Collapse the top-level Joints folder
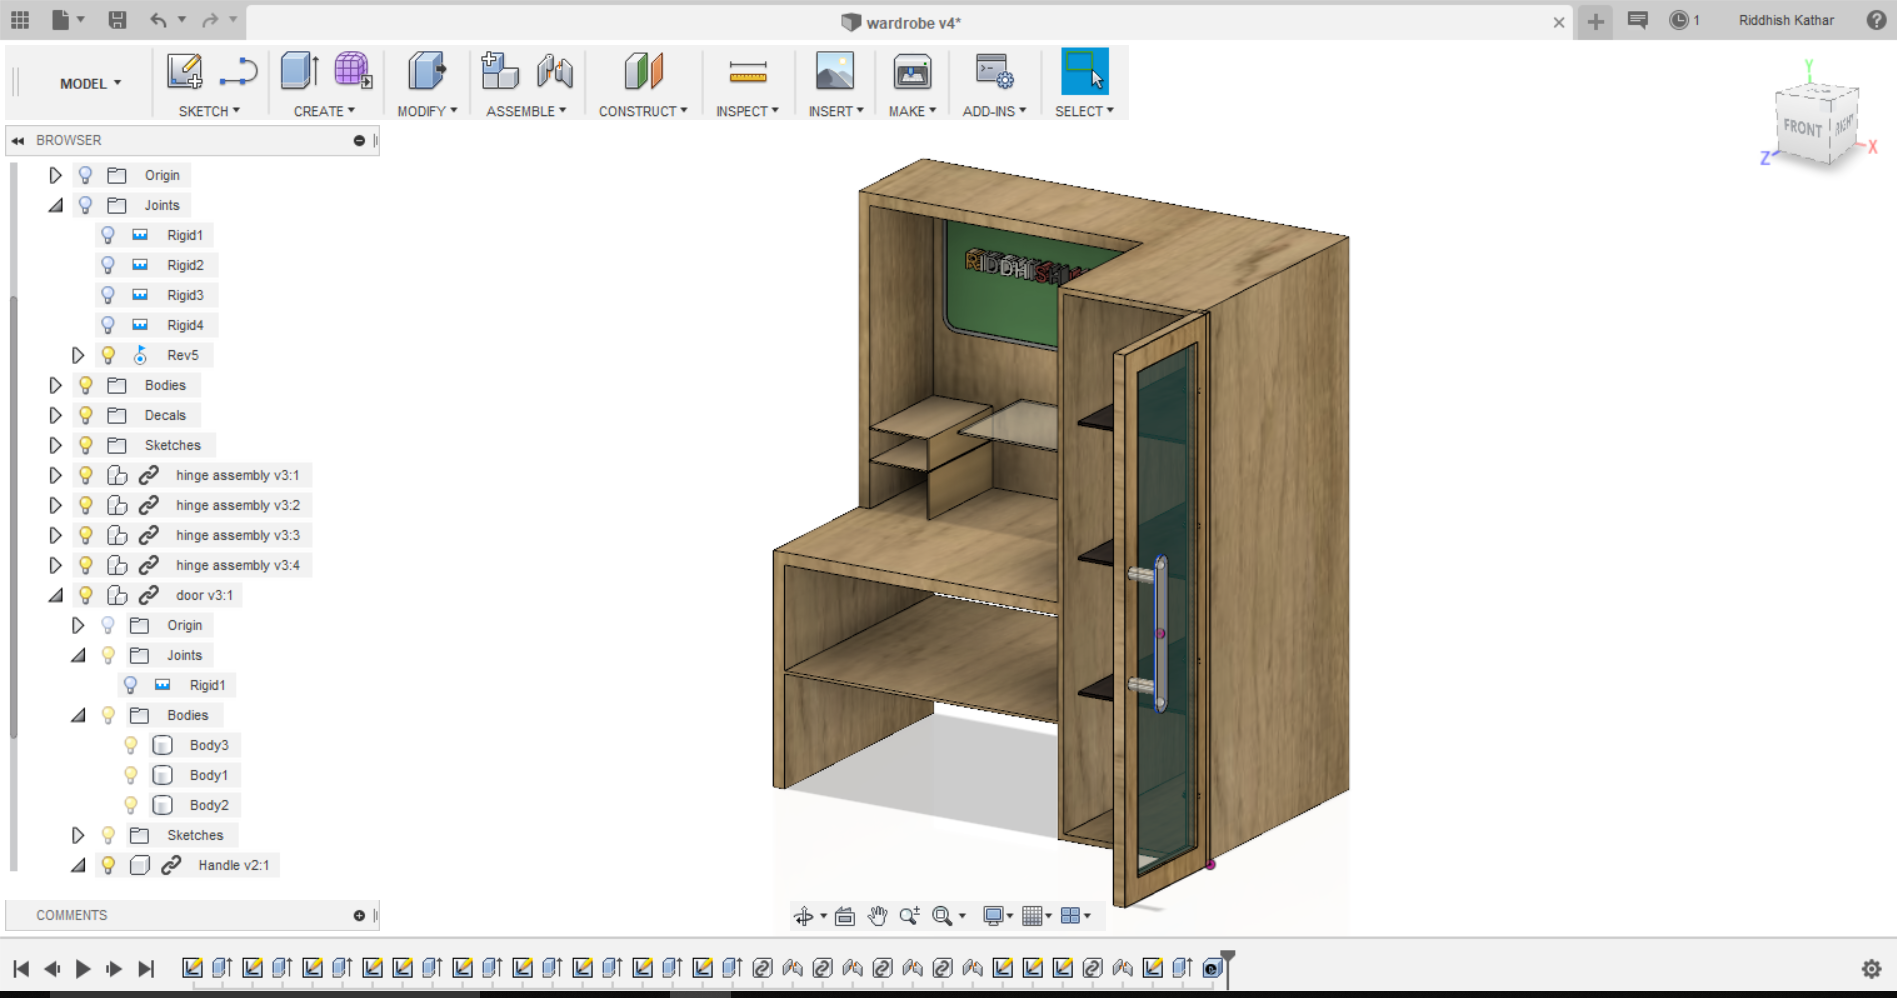The image size is (1897, 998). [x=55, y=205]
